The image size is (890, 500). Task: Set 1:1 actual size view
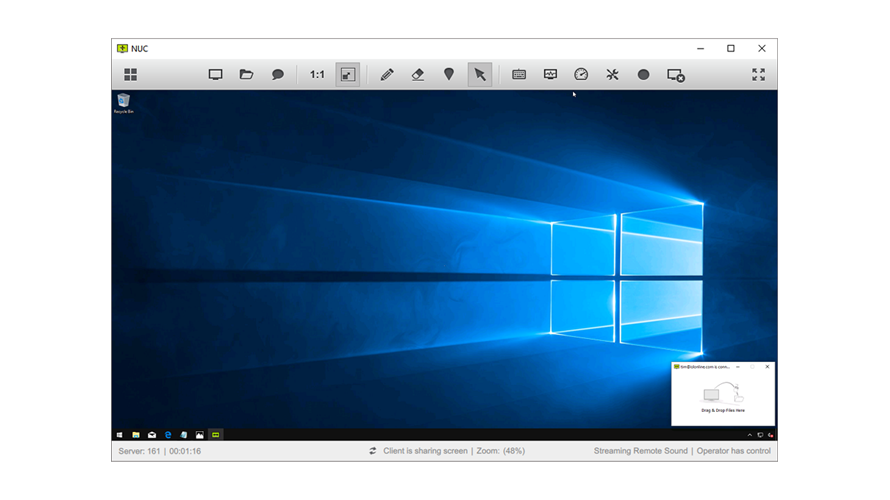click(x=317, y=75)
